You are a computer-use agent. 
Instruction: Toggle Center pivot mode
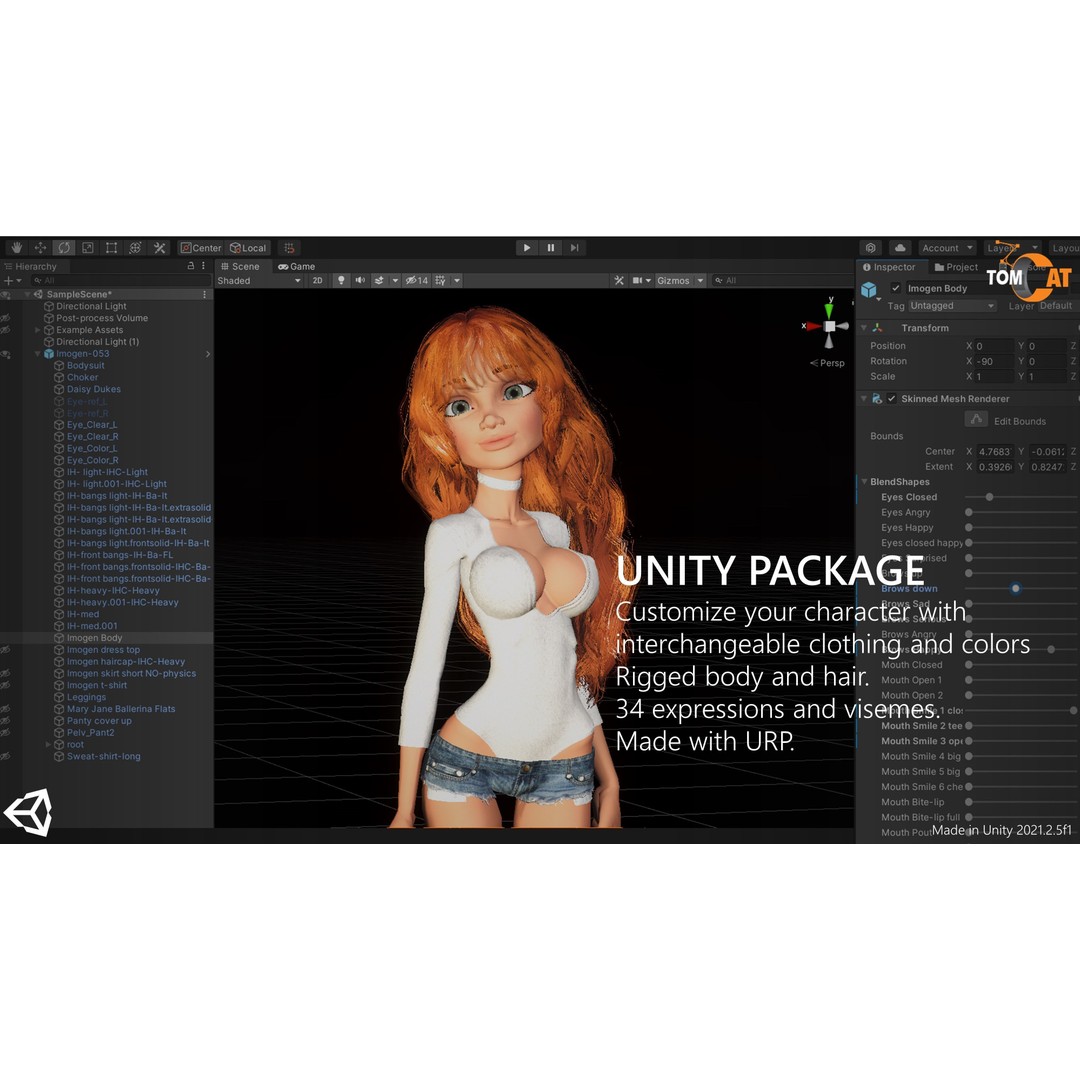coord(201,248)
